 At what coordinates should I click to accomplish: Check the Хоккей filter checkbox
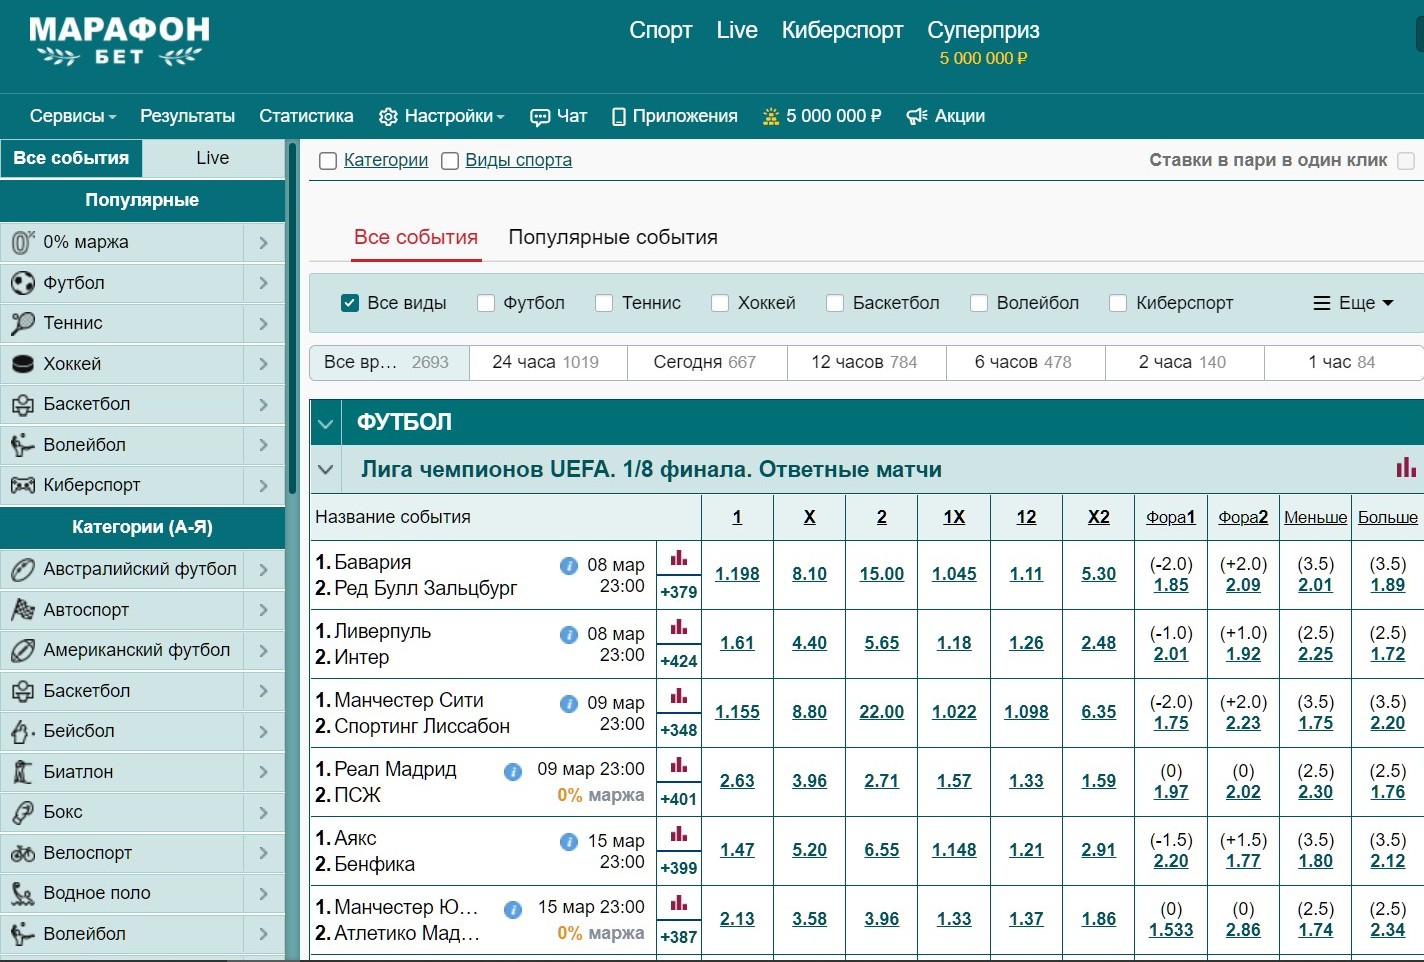pos(720,303)
